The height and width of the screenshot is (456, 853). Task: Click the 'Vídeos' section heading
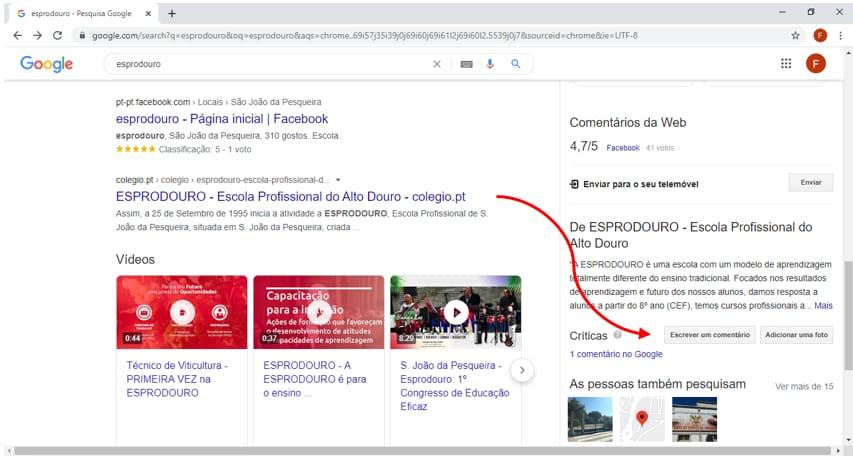pyautogui.click(x=135, y=260)
